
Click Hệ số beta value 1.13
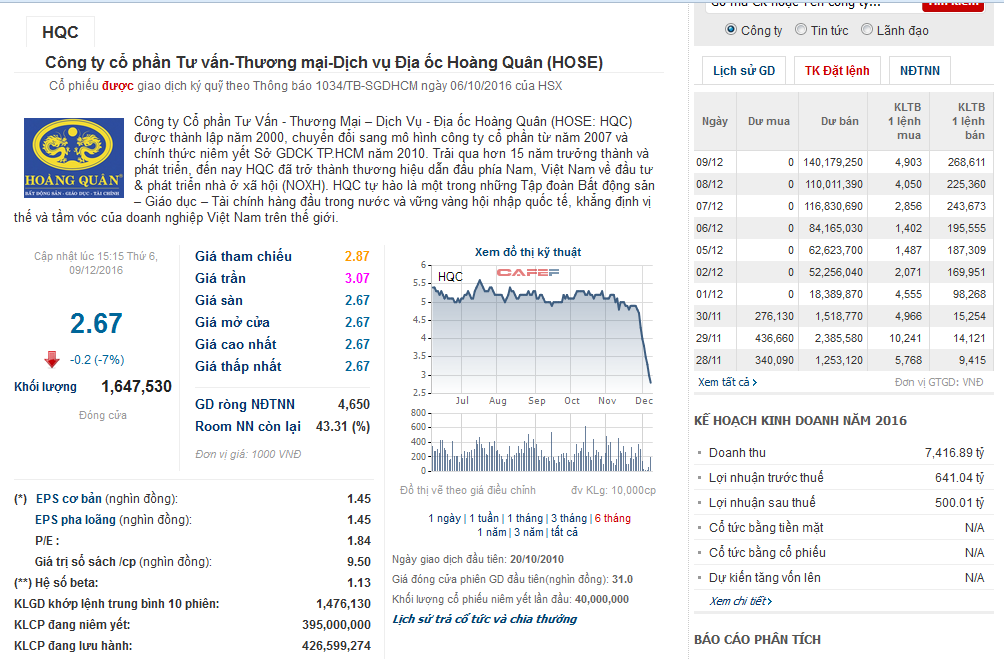pos(359,583)
